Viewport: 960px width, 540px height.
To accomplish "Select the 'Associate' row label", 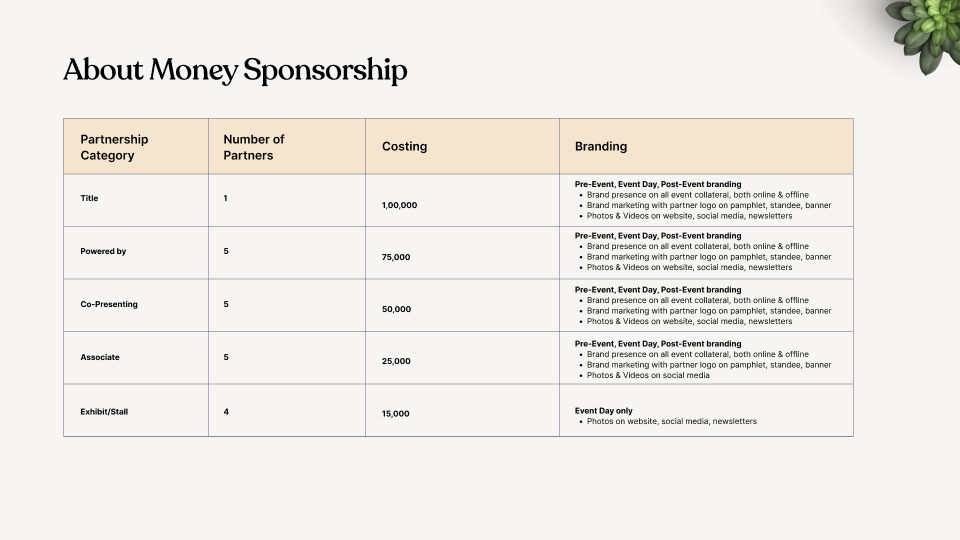I will tap(100, 357).
